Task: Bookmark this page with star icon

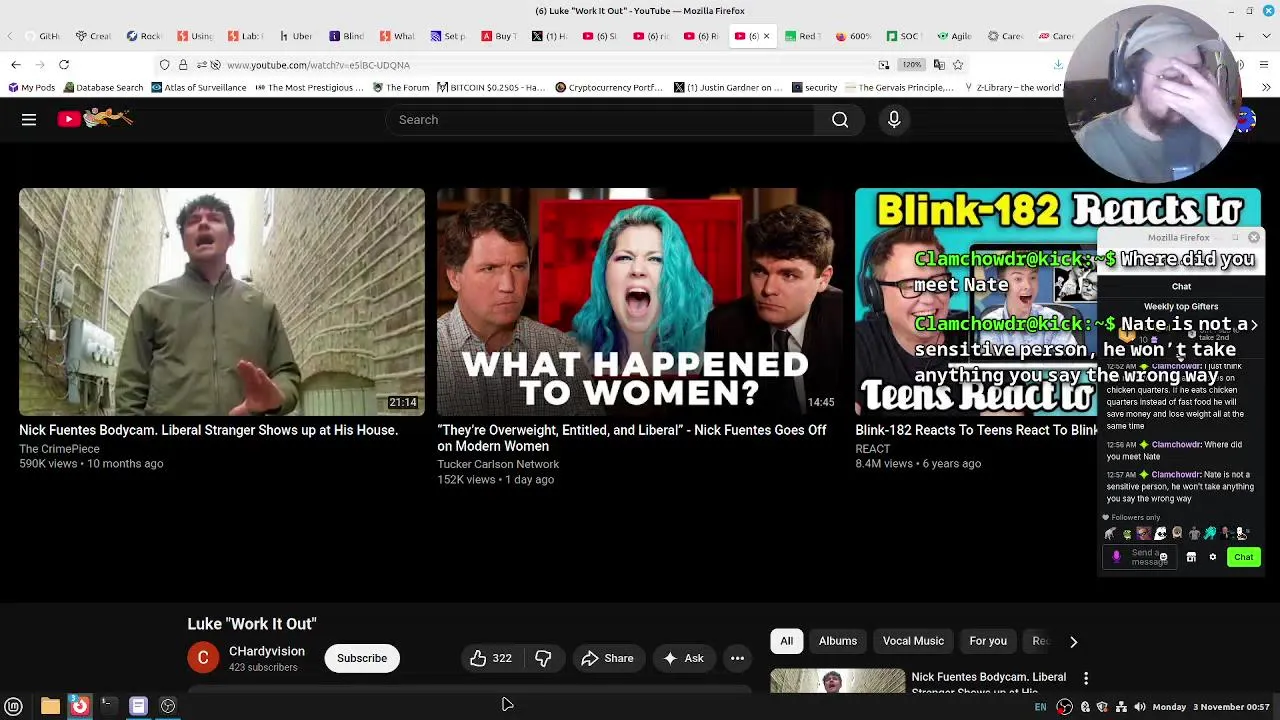Action: (958, 65)
